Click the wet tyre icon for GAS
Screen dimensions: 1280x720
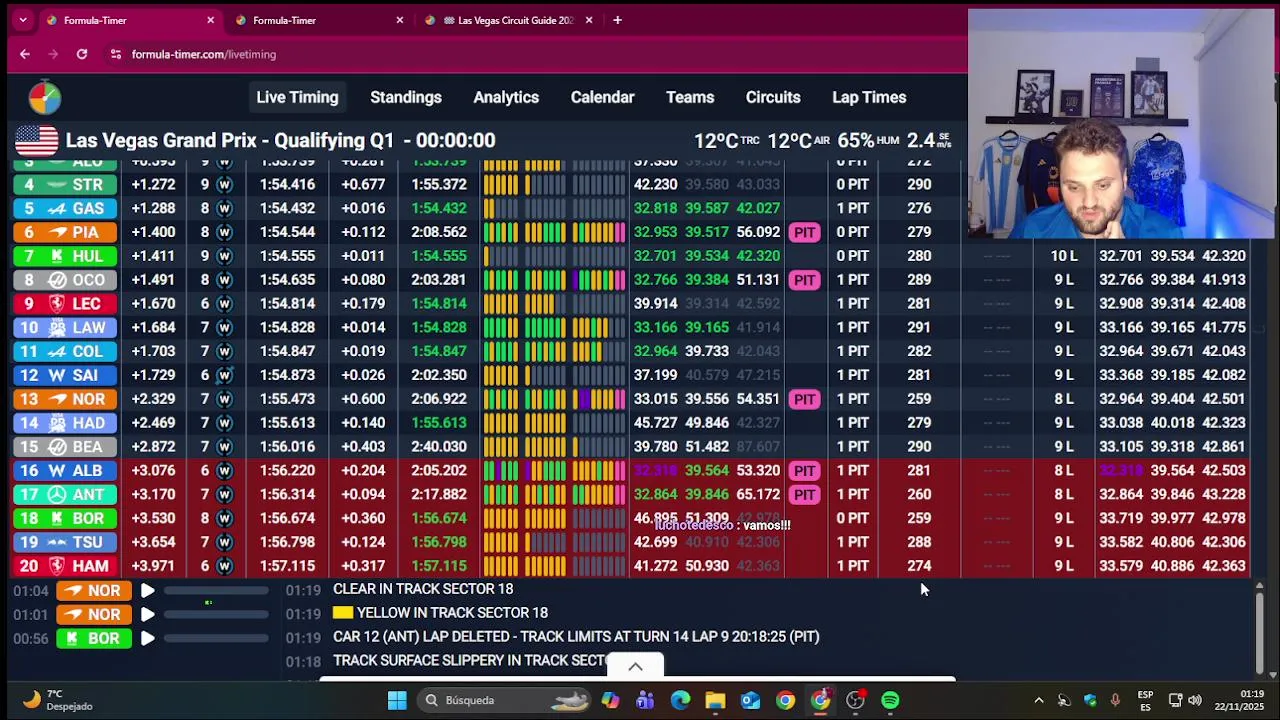coord(224,208)
